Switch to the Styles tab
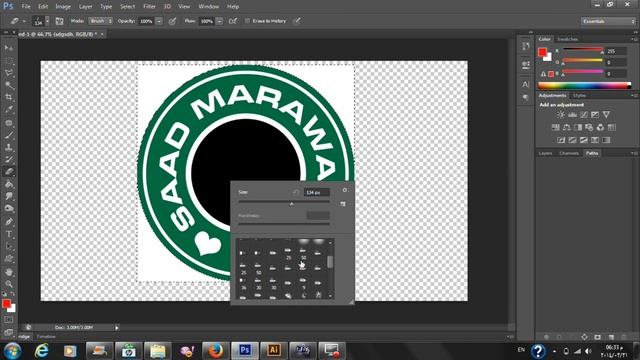 pos(579,96)
